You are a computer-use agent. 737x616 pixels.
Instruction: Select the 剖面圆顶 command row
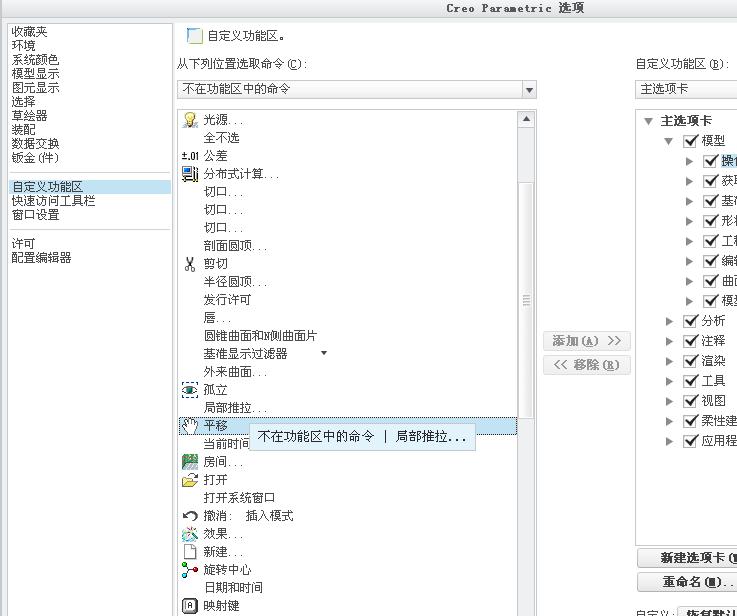[x=347, y=246]
